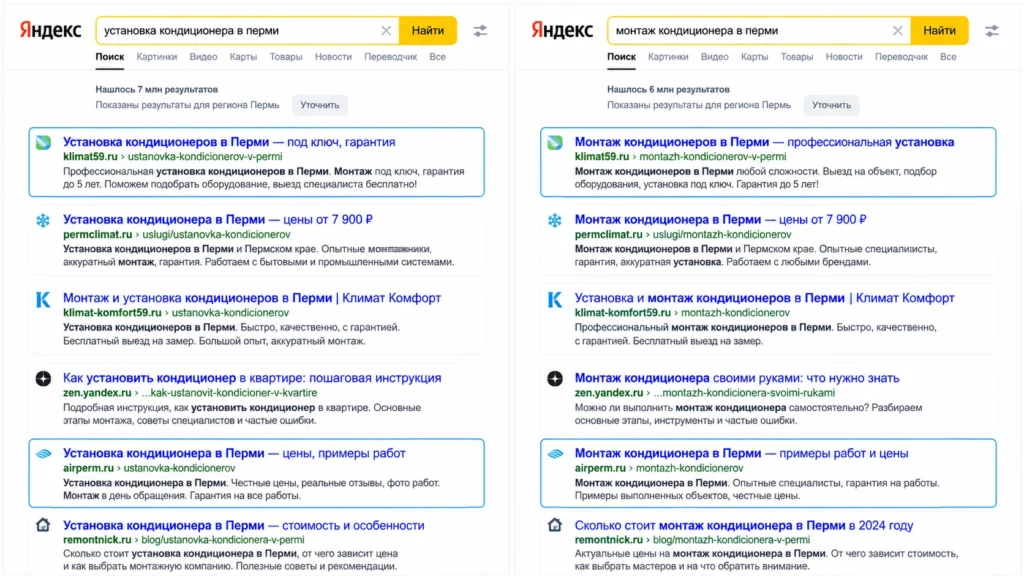Open left result 'Установка кондиционера в Перми — цены от 7 900 ₽'
The height and width of the screenshot is (576, 1024).
tap(217, 219)
